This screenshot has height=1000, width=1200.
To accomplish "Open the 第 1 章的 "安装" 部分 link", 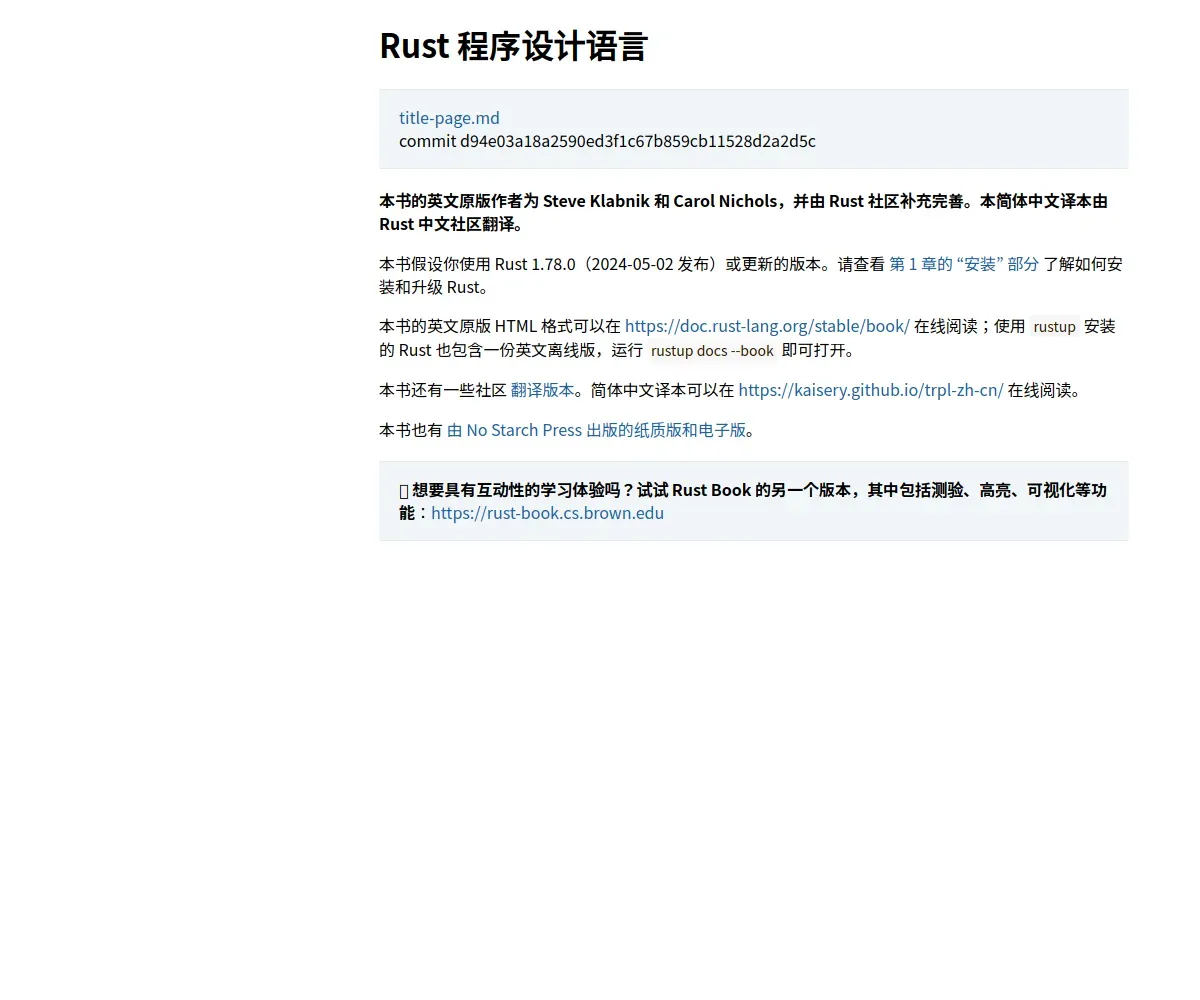I will click(964, 264).
